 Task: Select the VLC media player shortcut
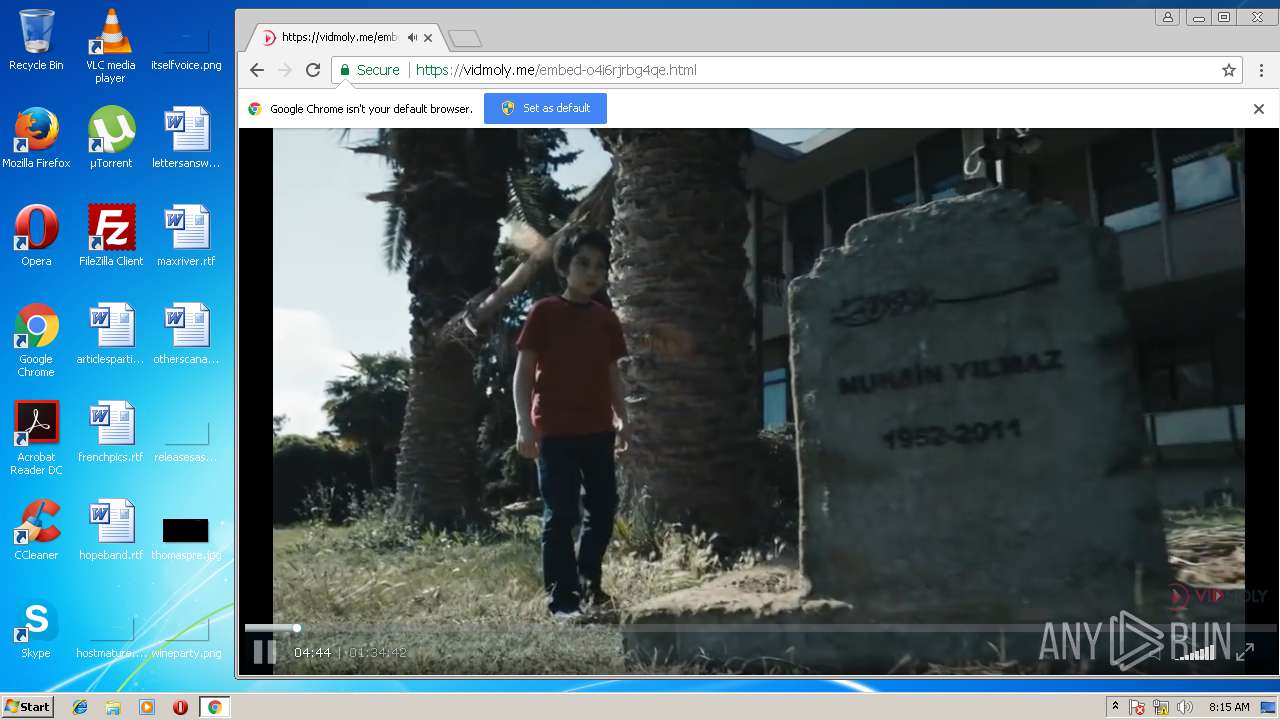[110, 46]
